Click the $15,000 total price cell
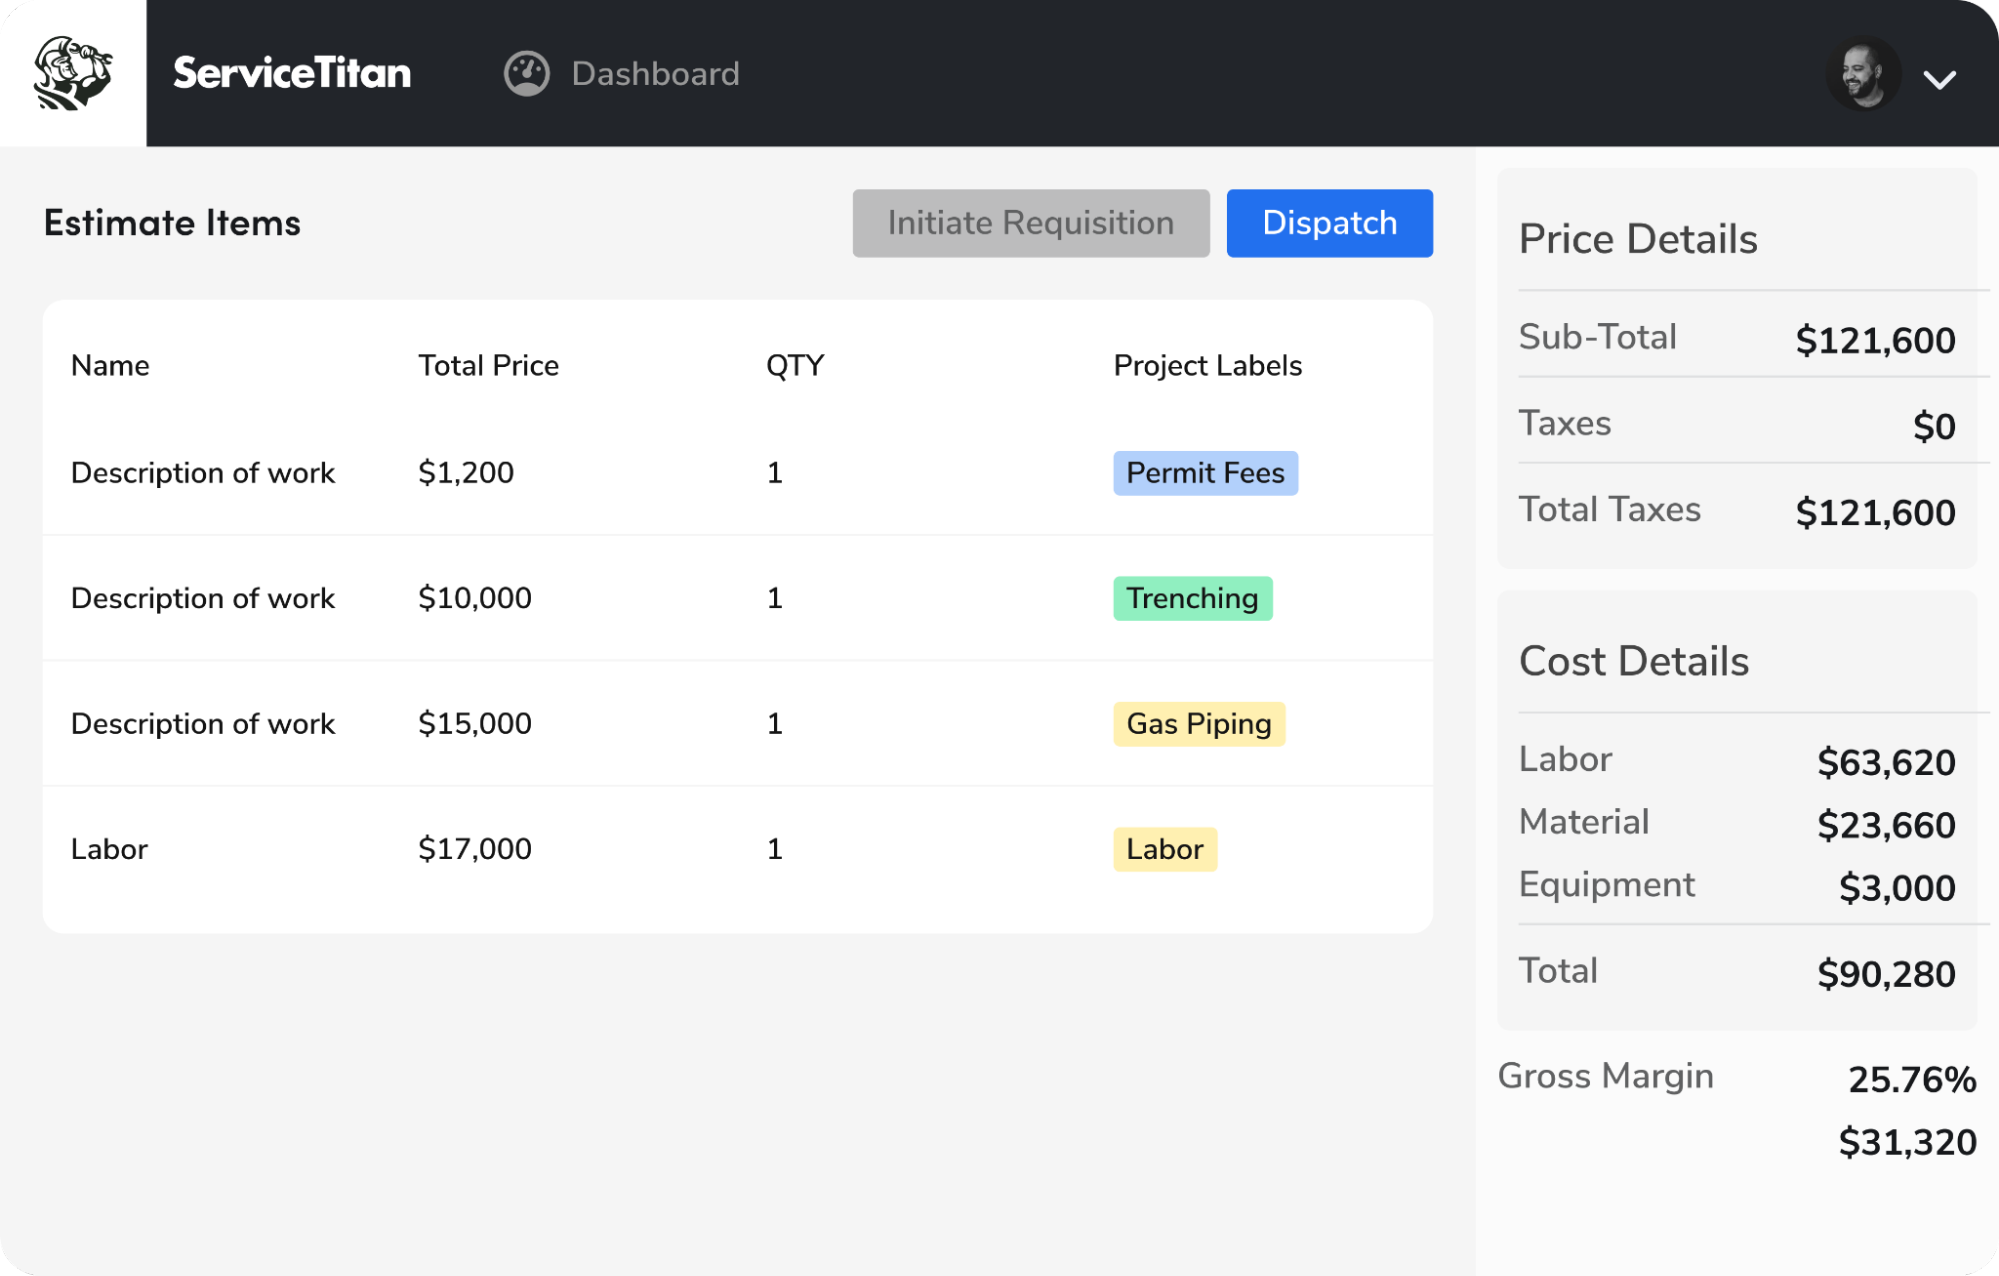1999x1276 pixels. click(x=474, y=724)
